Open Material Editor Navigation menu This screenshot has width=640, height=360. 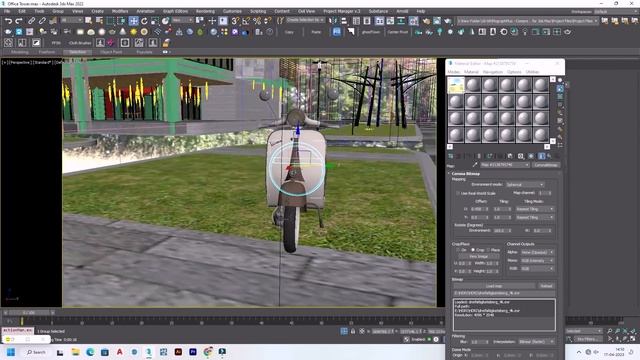point(493,72)
